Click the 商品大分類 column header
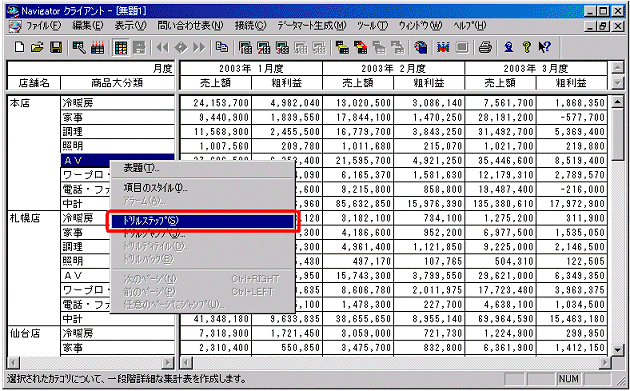Image resolution: width=630 pixels, height=391 pixels. 117,83
